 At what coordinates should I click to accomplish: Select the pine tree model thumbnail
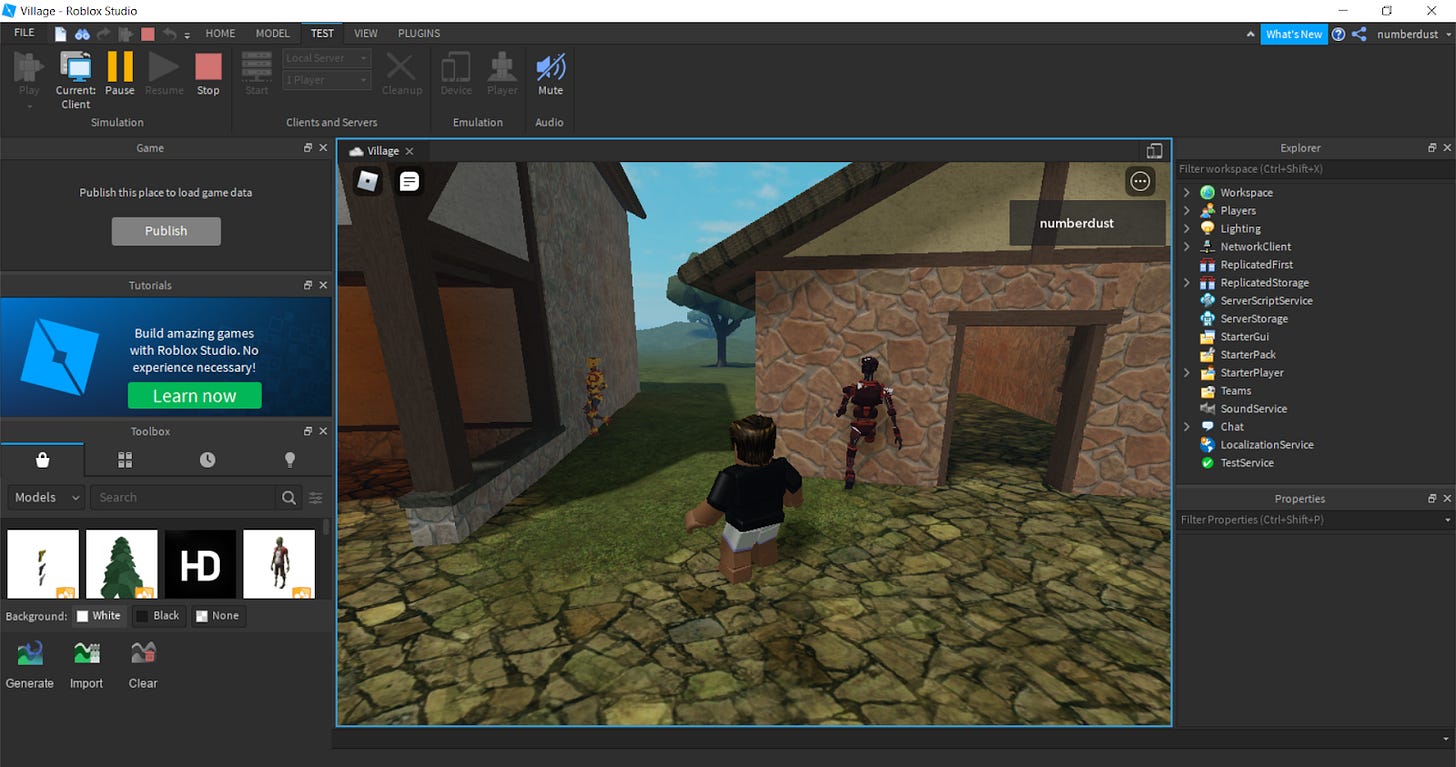click(x=122, y=564)
